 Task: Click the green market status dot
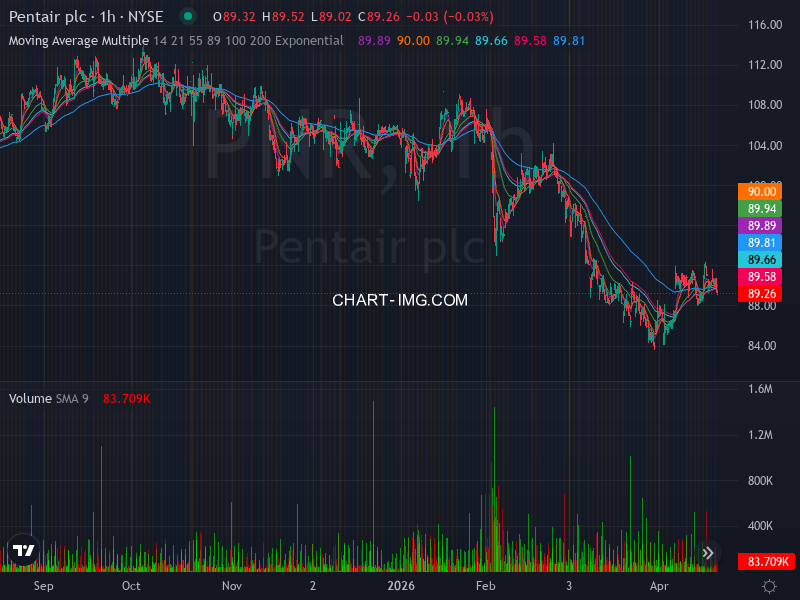[188, 16]
